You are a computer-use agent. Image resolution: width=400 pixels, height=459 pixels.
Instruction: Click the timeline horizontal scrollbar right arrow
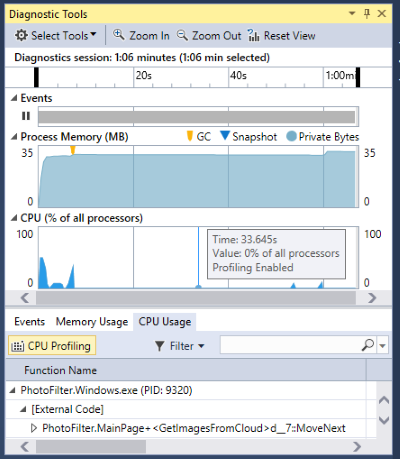tap(372, 298)
